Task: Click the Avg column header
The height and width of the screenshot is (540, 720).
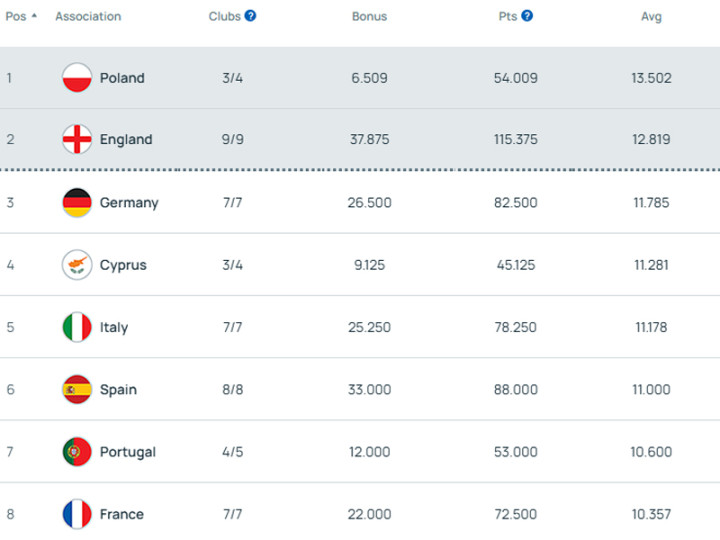Action: coord(651,17)
